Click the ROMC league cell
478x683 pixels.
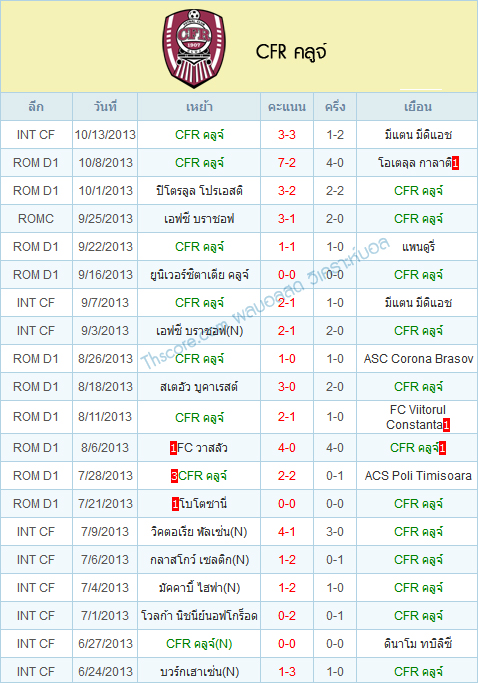click(x=36, y=219)
